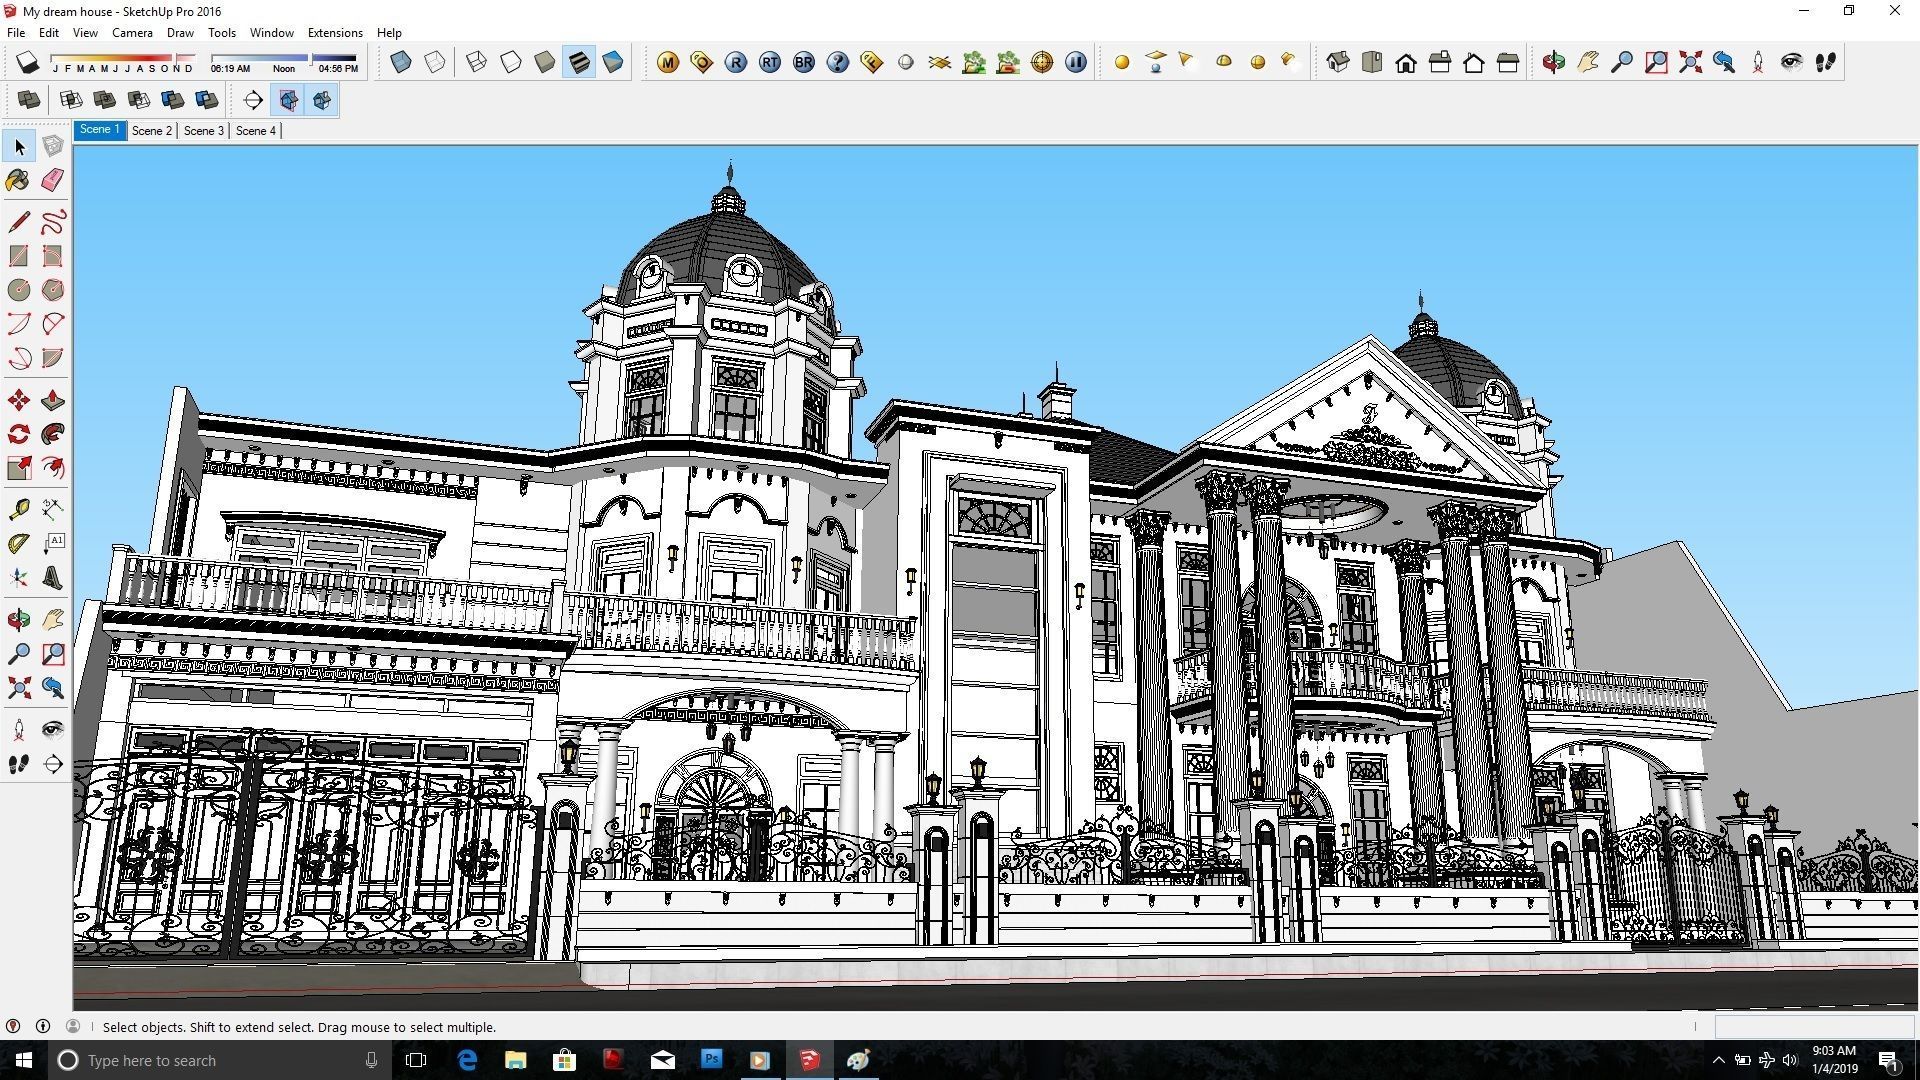Open the Extensions menu
Screen dimensions: 1920x1080
[335, 33]
